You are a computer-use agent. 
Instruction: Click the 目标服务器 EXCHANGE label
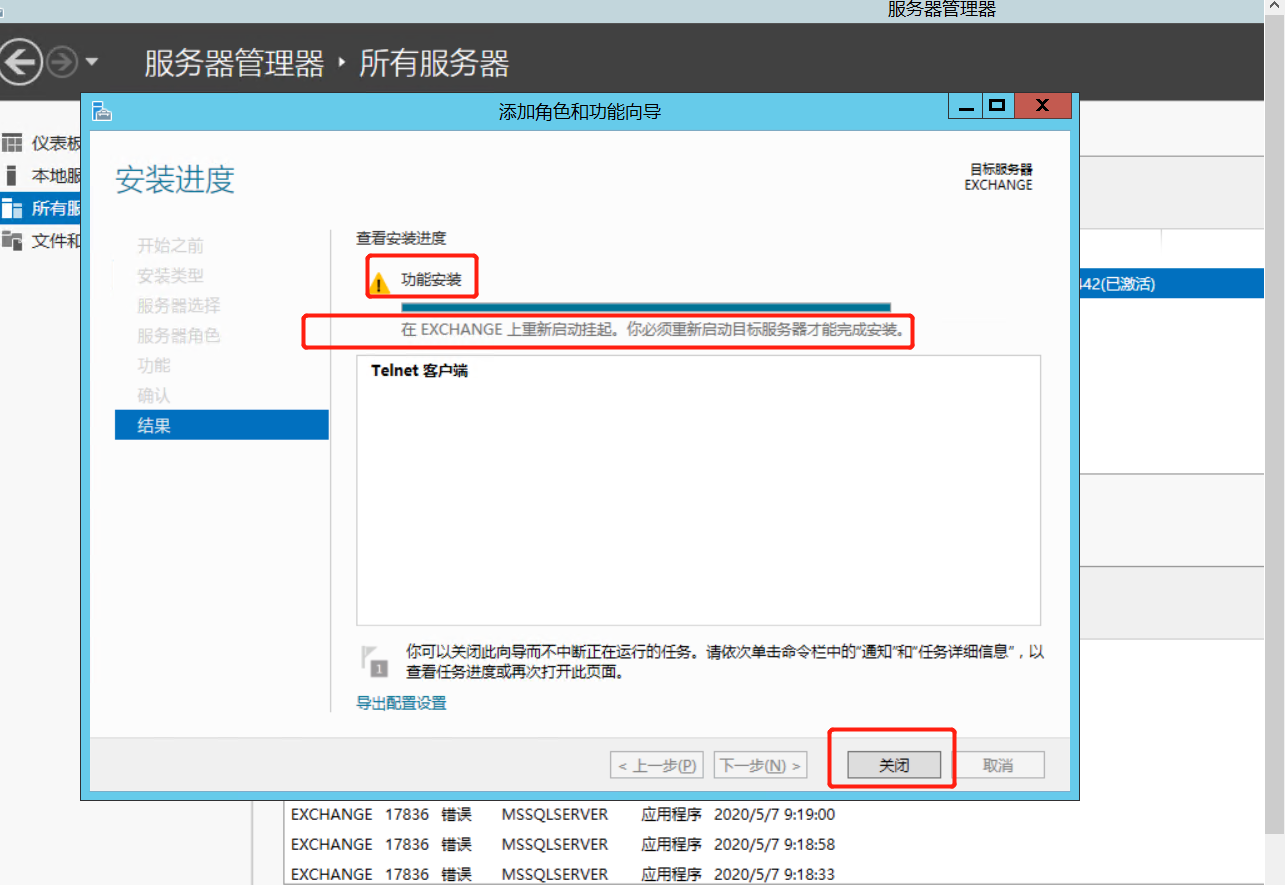1000,177
